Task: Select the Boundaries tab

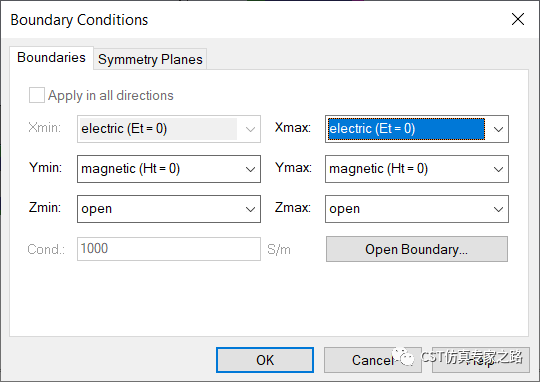Action: 51,58
